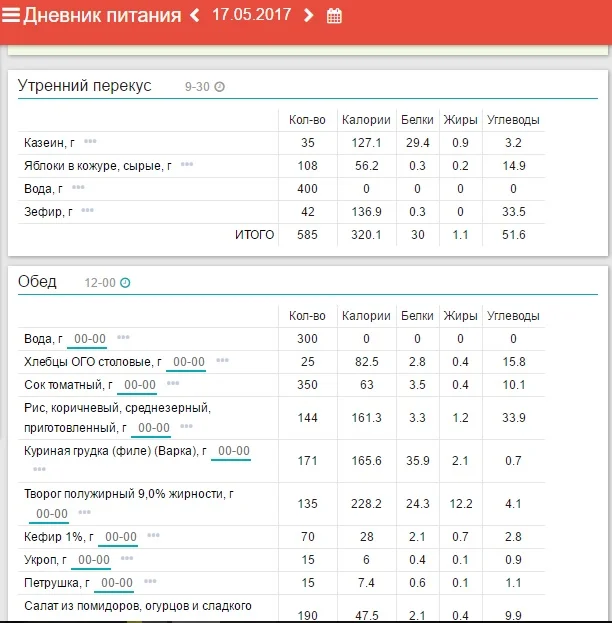Open options dots for Кефир 1%

tap(153, 535)
